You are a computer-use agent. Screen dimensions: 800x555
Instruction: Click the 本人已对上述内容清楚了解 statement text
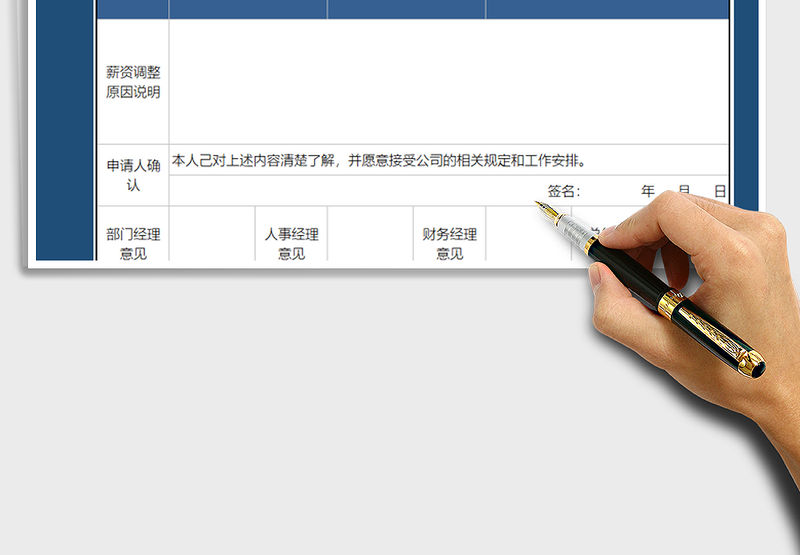pos(378,160)
